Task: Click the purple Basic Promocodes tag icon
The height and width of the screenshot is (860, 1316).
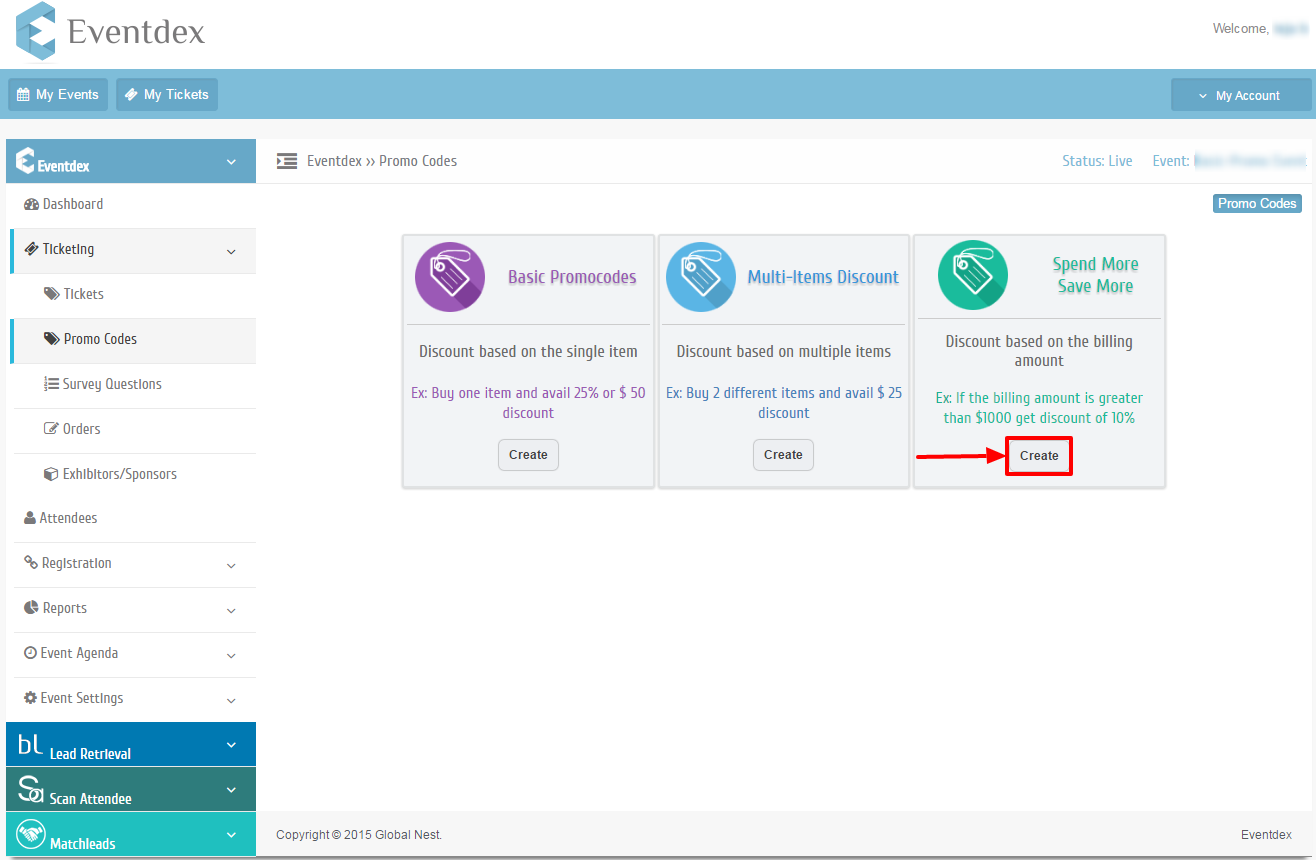Action: (450, 277)
